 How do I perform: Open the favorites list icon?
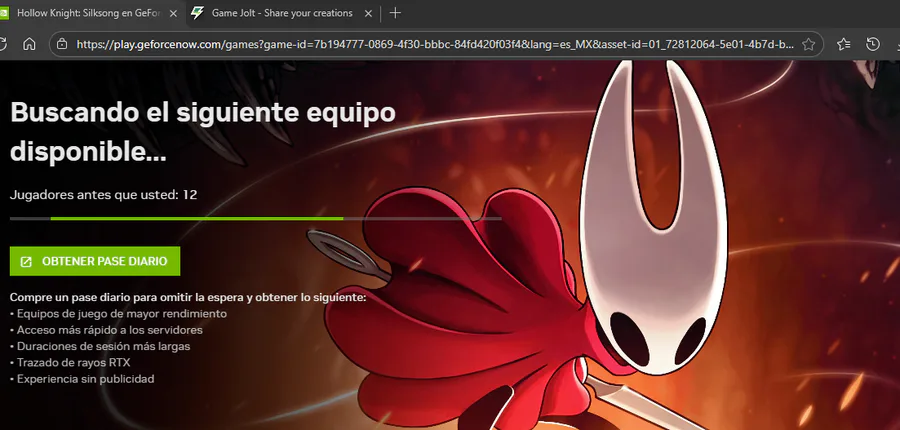coord(843,44)
